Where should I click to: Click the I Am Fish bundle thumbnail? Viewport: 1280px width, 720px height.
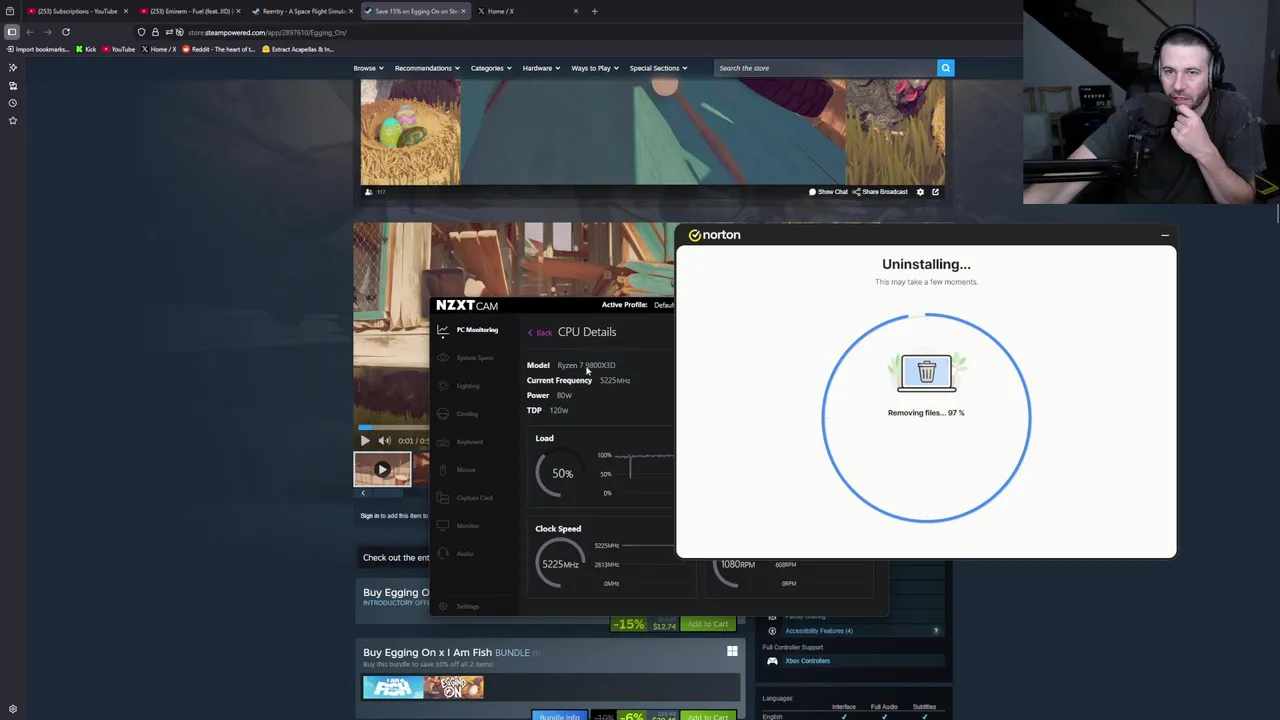pos(393,687)
